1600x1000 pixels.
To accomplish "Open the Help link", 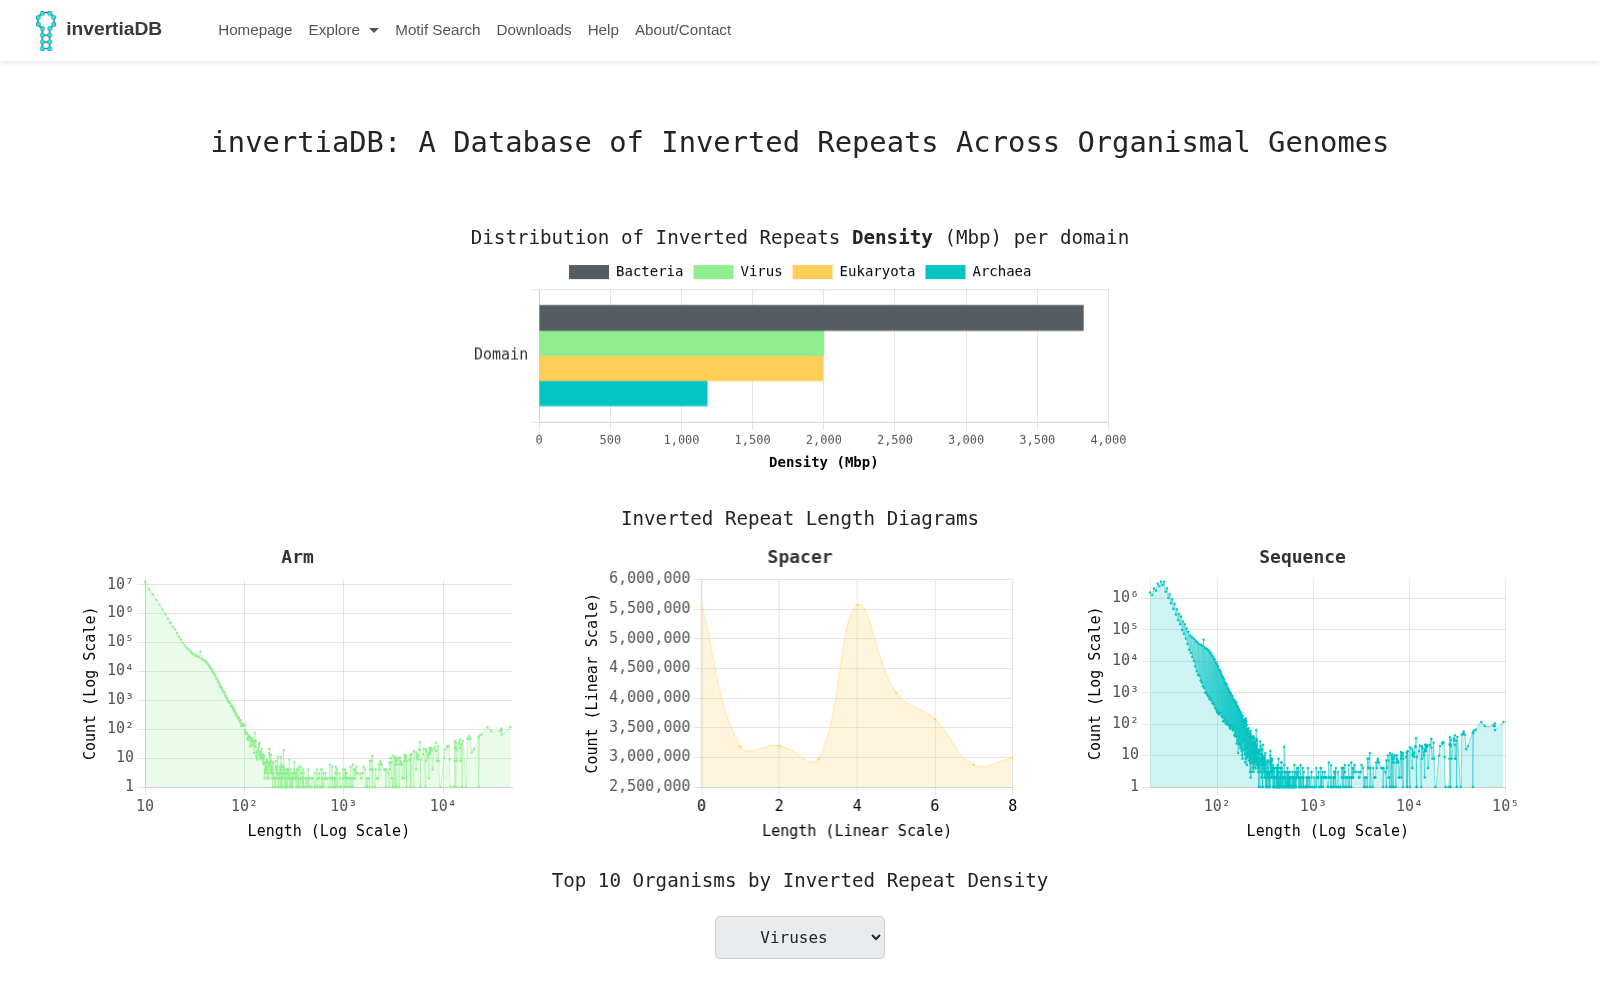I will [603, 30].
